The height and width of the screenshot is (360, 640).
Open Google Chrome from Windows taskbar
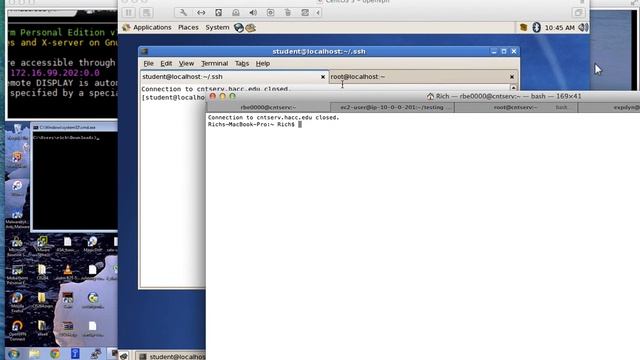(x=55, y=354)
